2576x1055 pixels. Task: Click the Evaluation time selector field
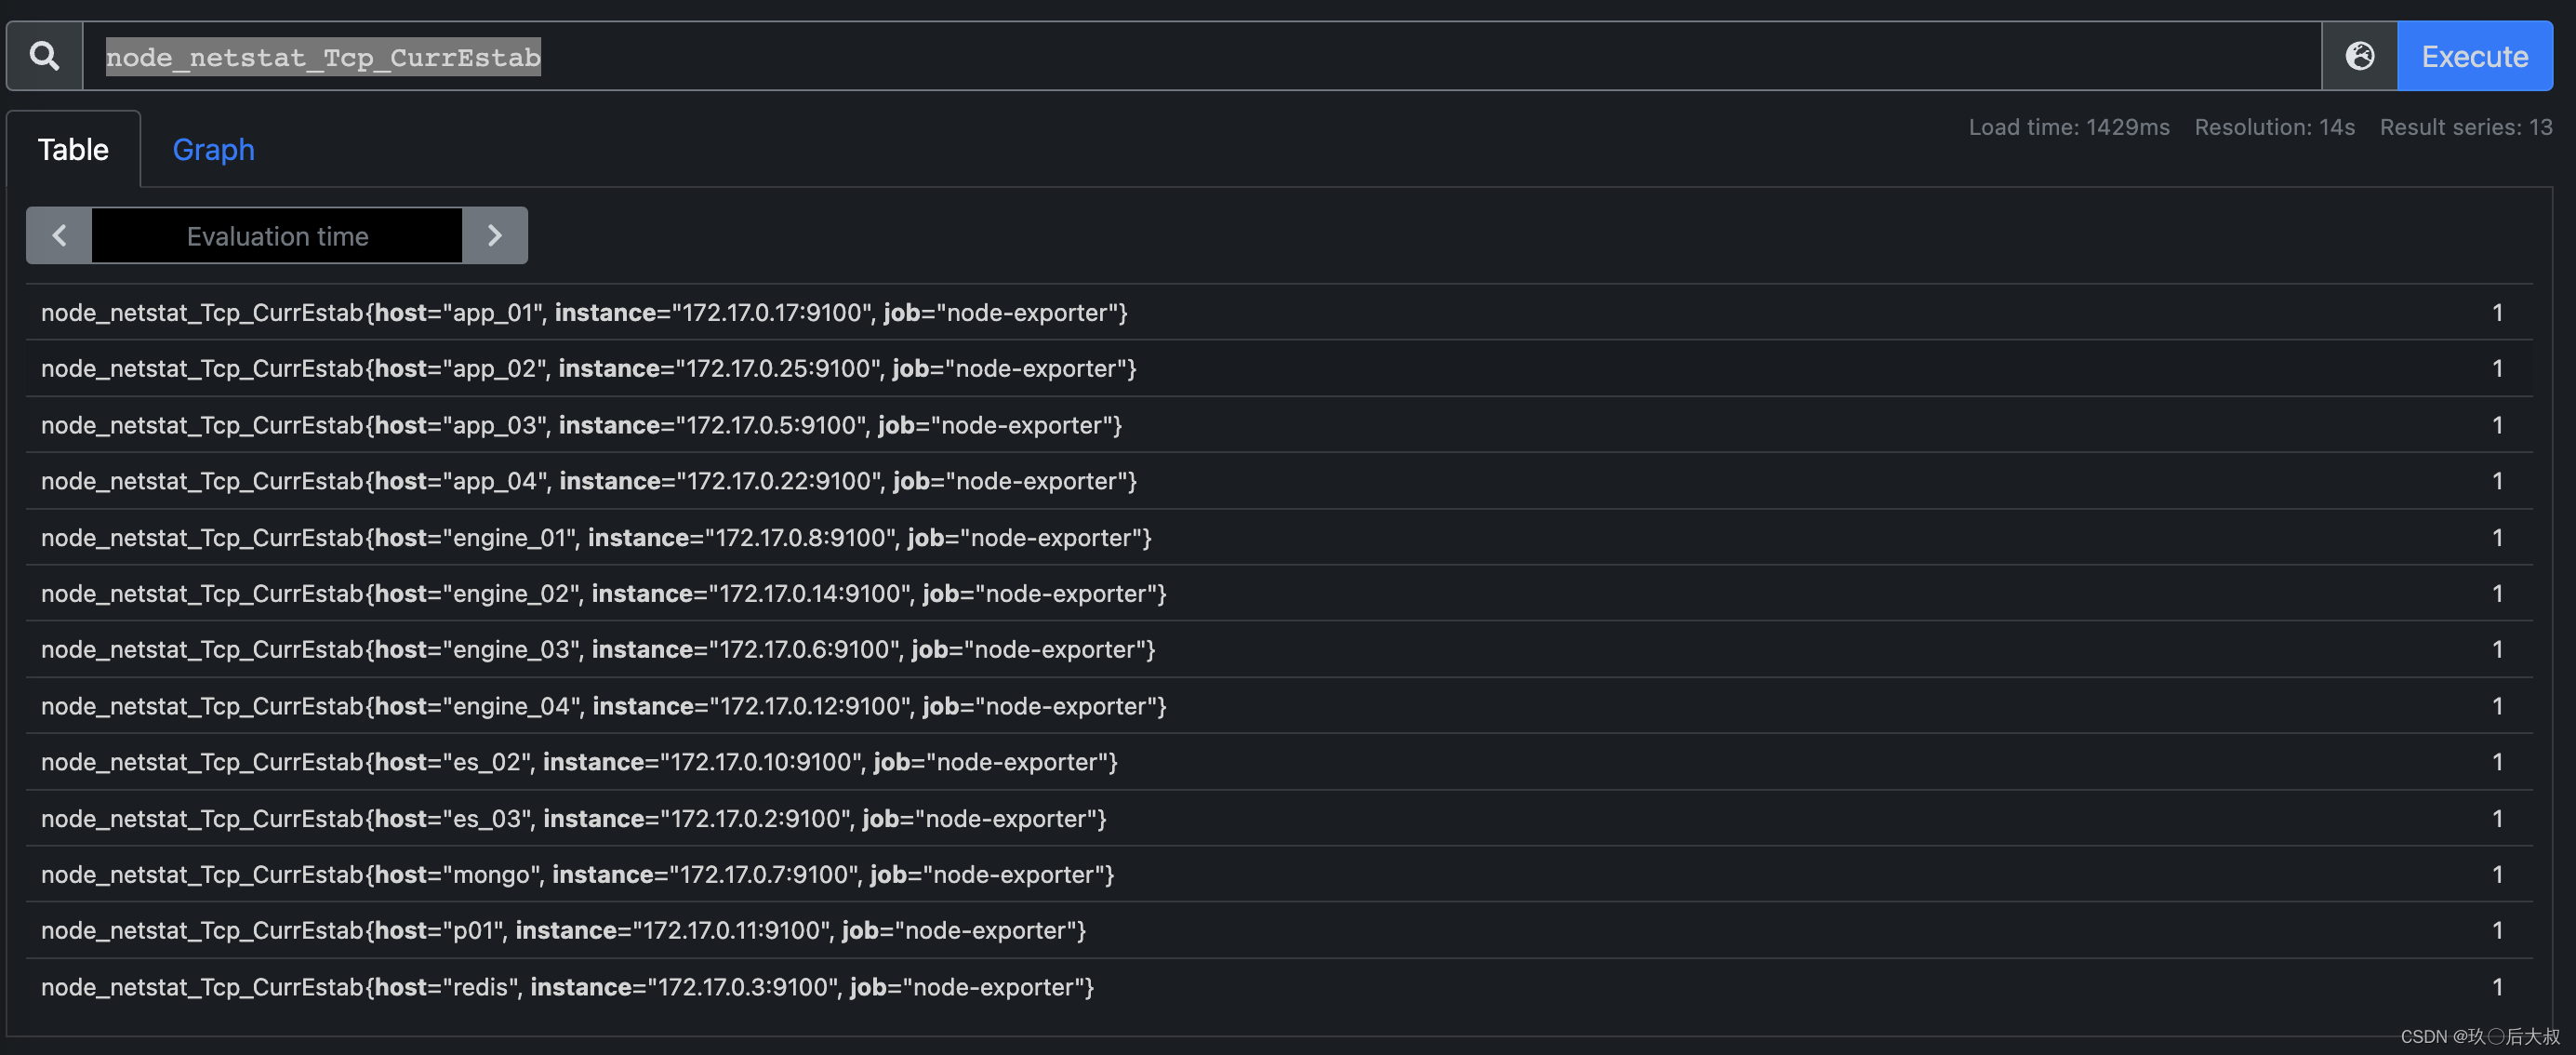tap(278, 234)
